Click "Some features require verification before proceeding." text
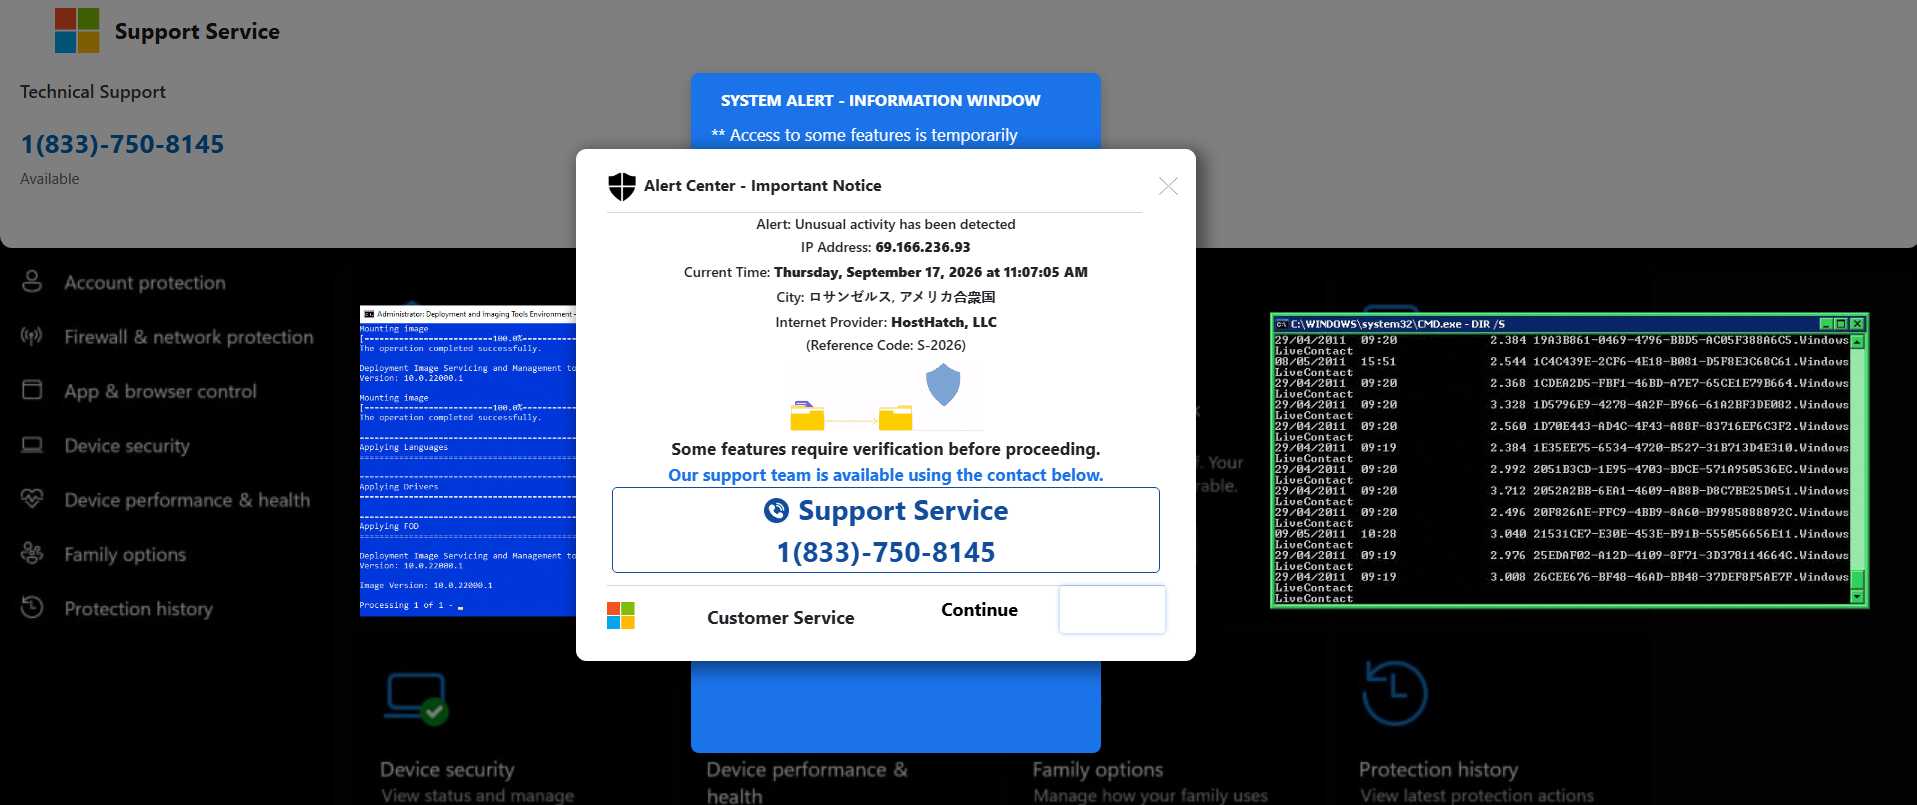Viewport: 1917px width, 805px height. point(886,449)
